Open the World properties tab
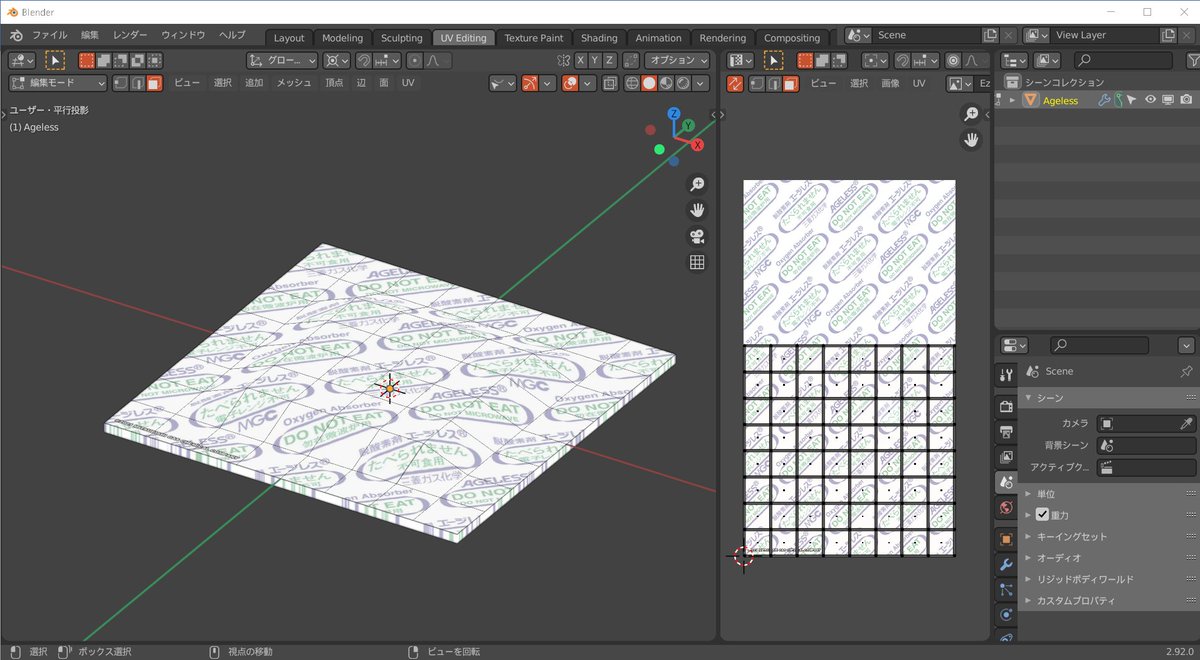This screenshot has width=1200, height=660. [x=1006, y=509]
